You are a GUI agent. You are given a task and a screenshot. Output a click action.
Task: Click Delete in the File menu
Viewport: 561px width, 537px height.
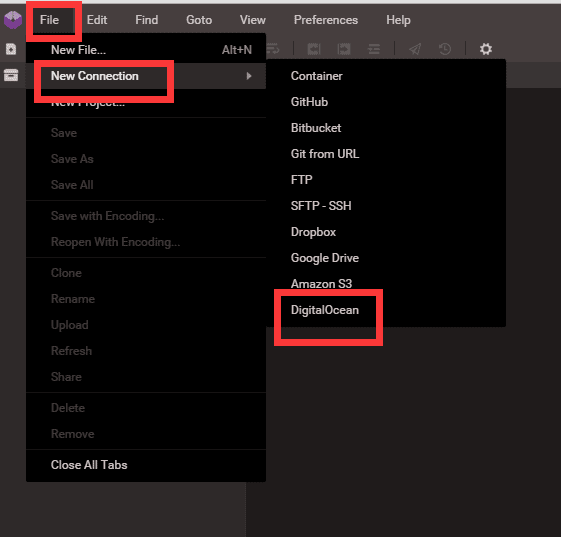[146, 408]
